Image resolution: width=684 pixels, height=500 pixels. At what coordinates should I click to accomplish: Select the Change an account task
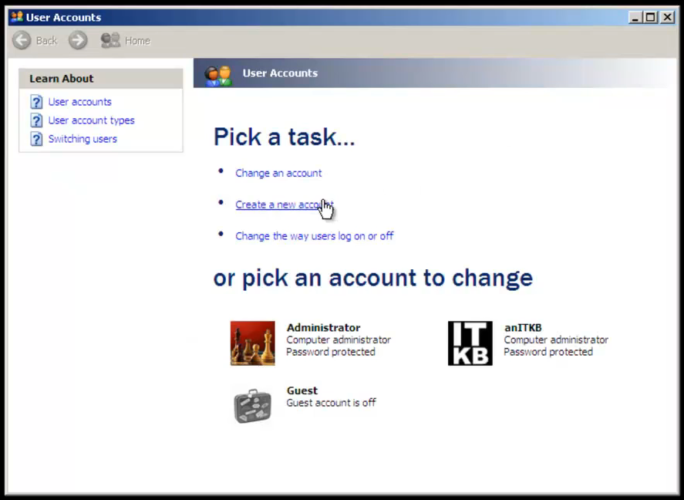[x=278, y=173]
